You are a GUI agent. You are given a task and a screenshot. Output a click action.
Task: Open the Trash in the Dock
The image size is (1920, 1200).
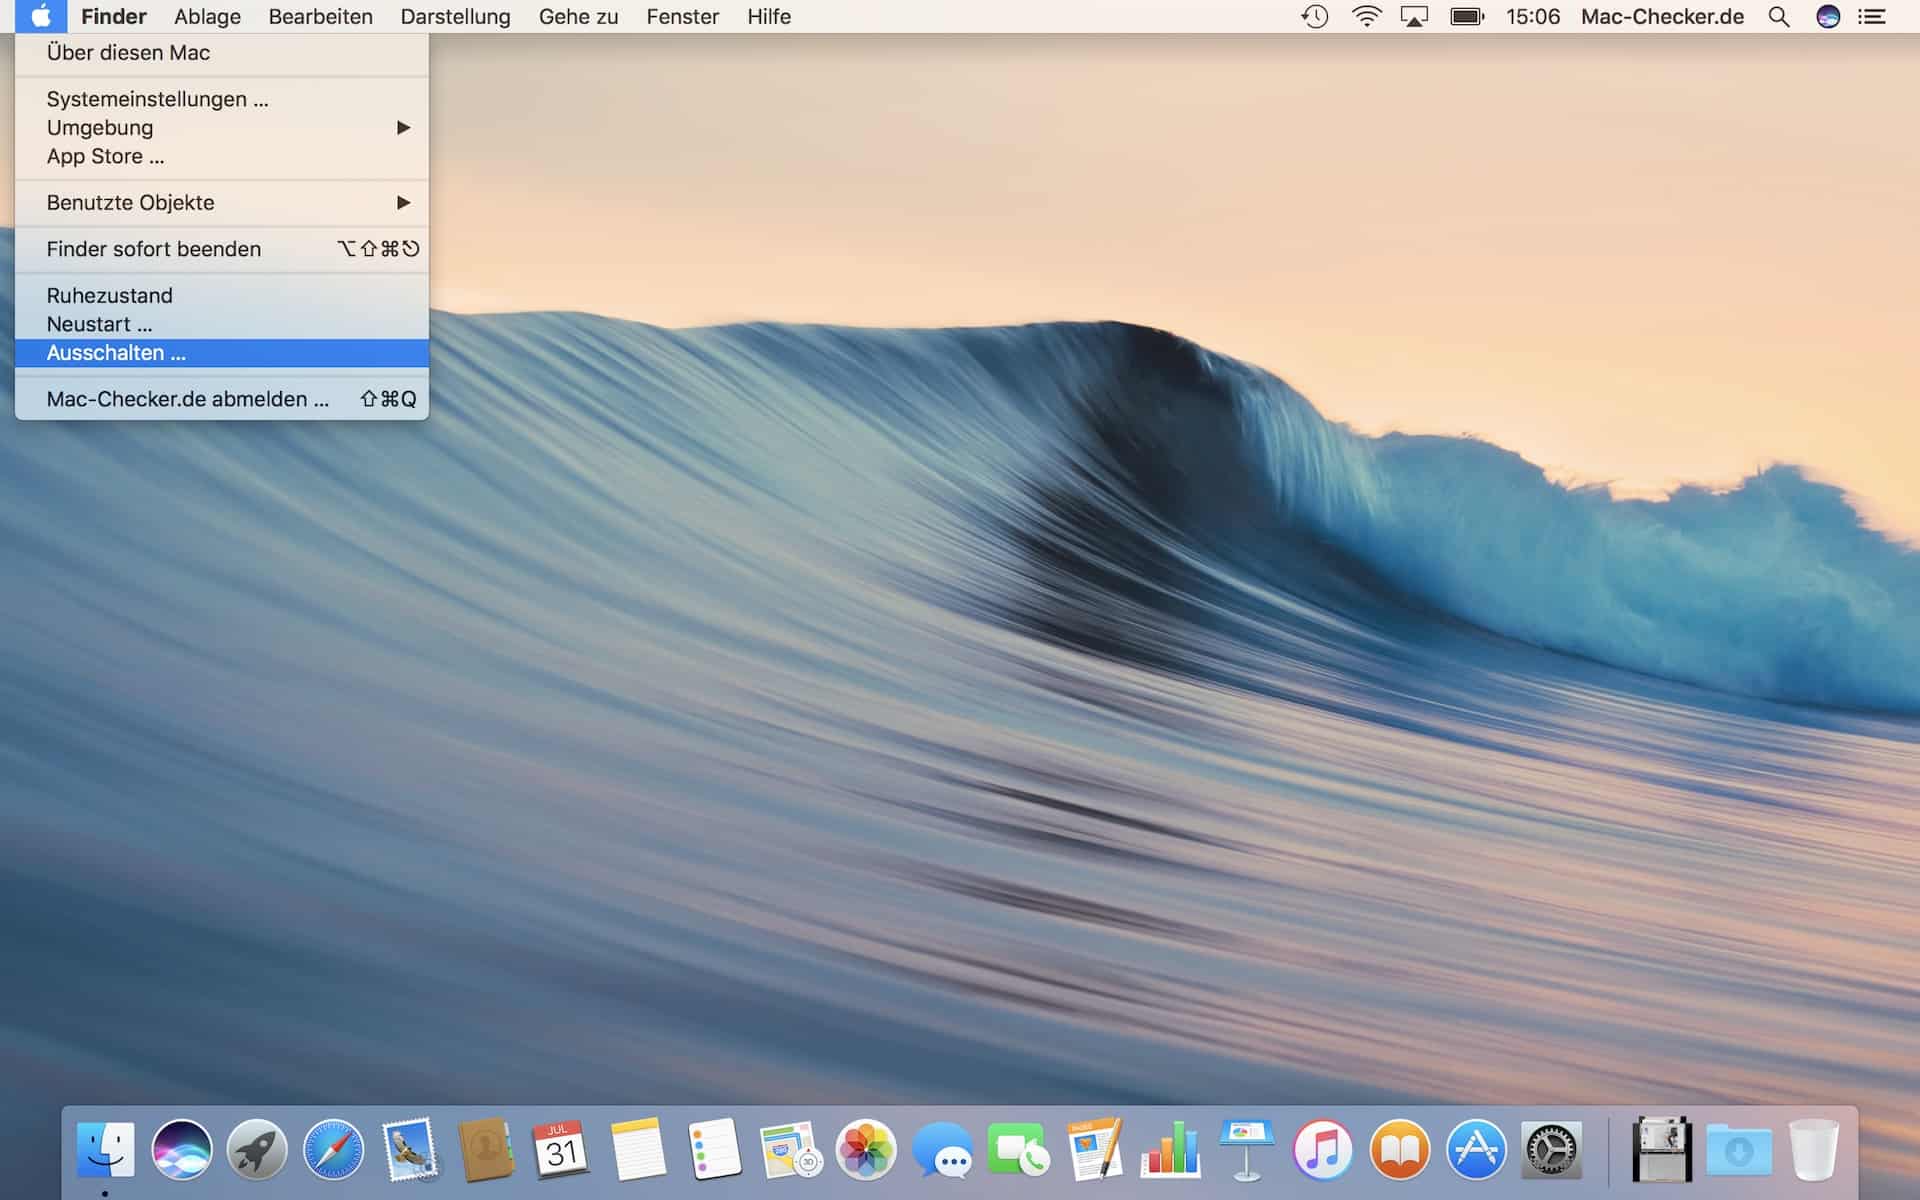[1814, 1150]
